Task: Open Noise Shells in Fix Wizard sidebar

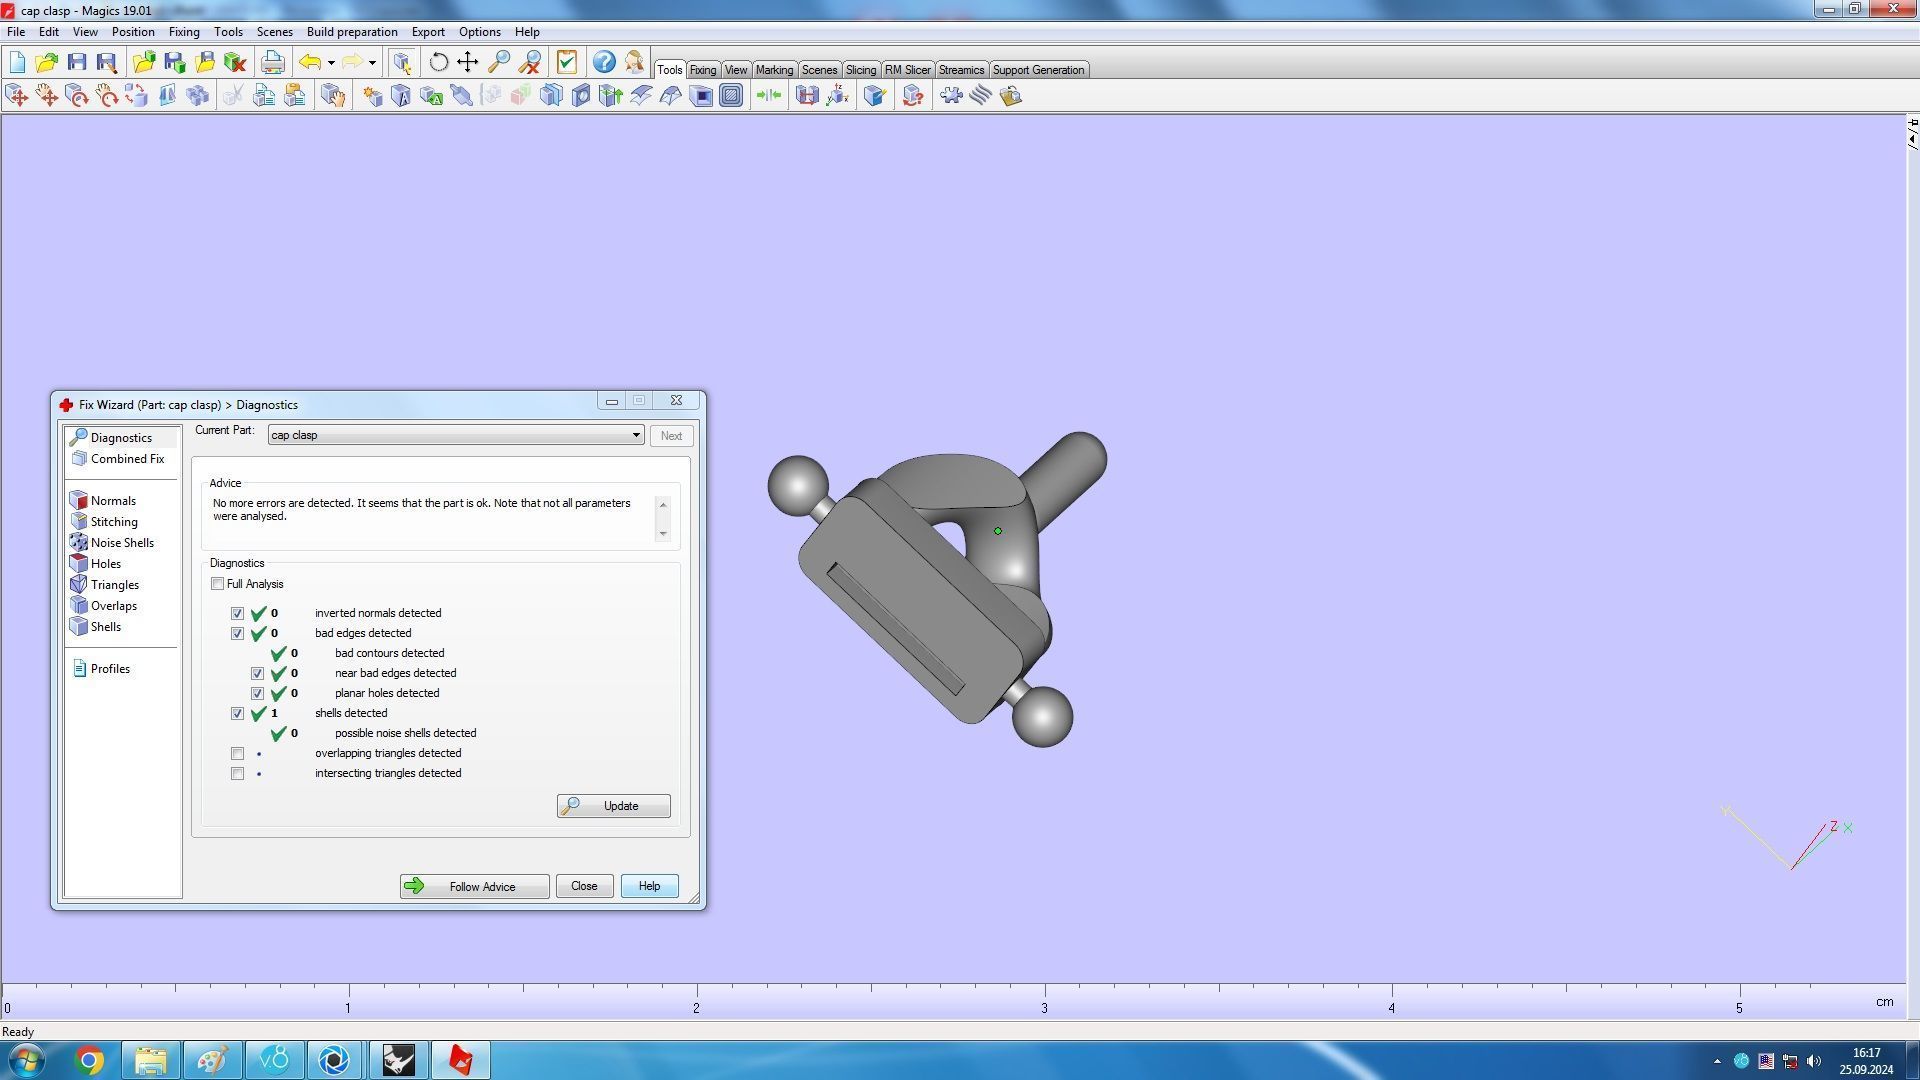Action: [x=122, y=543]
